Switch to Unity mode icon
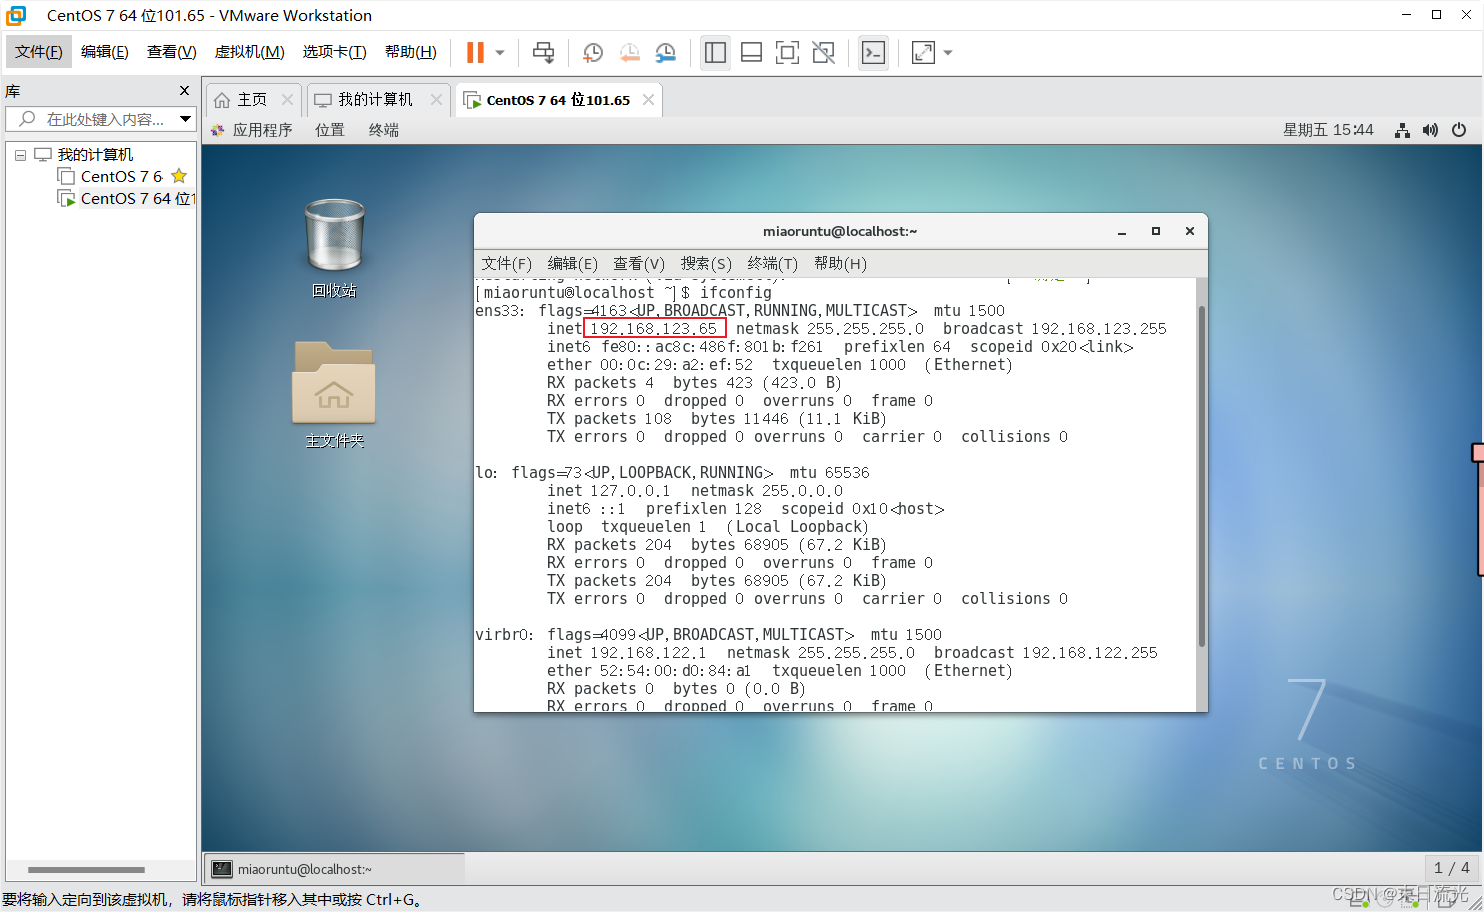 (x=823, y=52)
